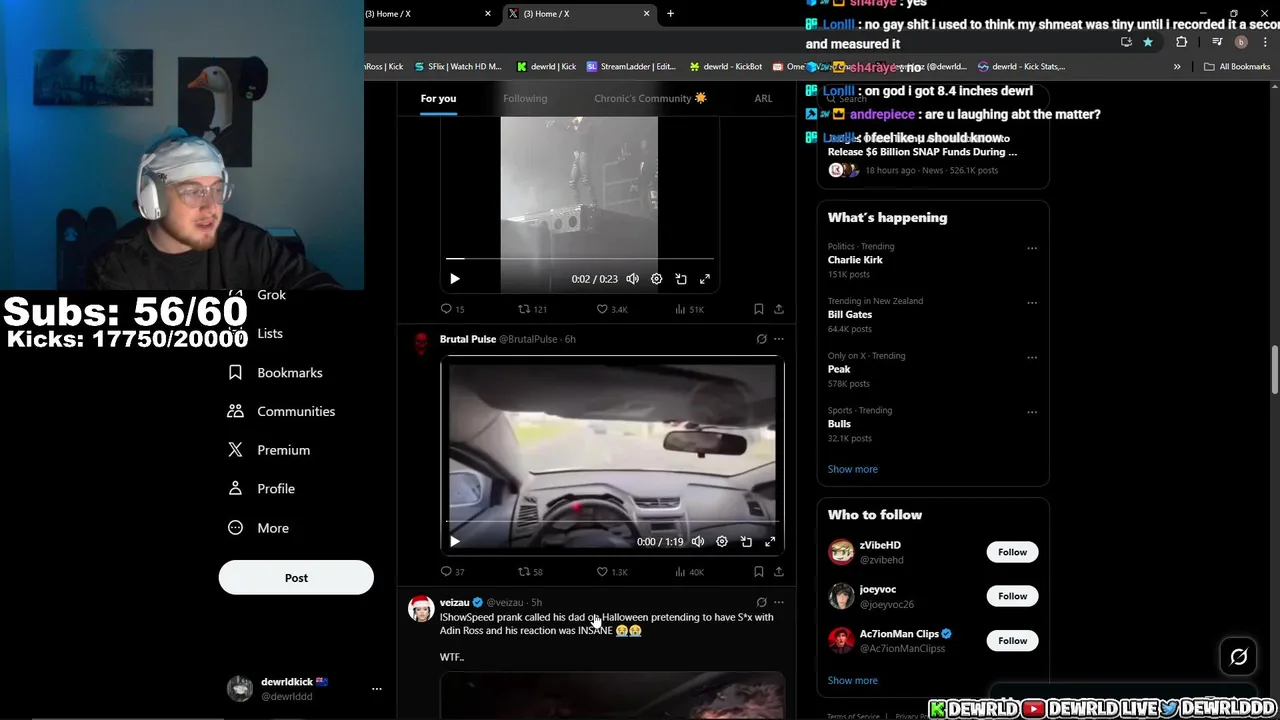Image resolution: width=1280 pixels, height=720 pixels.
Task: Switch to ARL tab
Action: [763, 98]
